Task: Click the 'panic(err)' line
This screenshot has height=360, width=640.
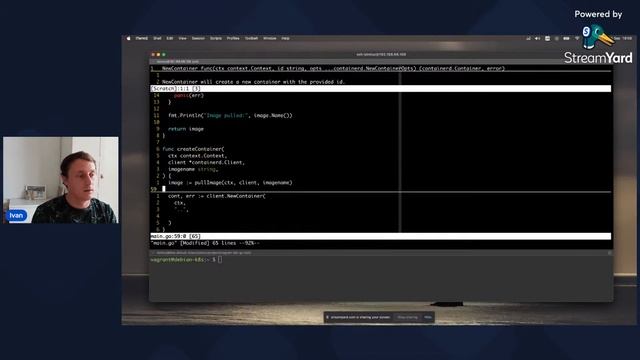Action: tap(189, 96)
